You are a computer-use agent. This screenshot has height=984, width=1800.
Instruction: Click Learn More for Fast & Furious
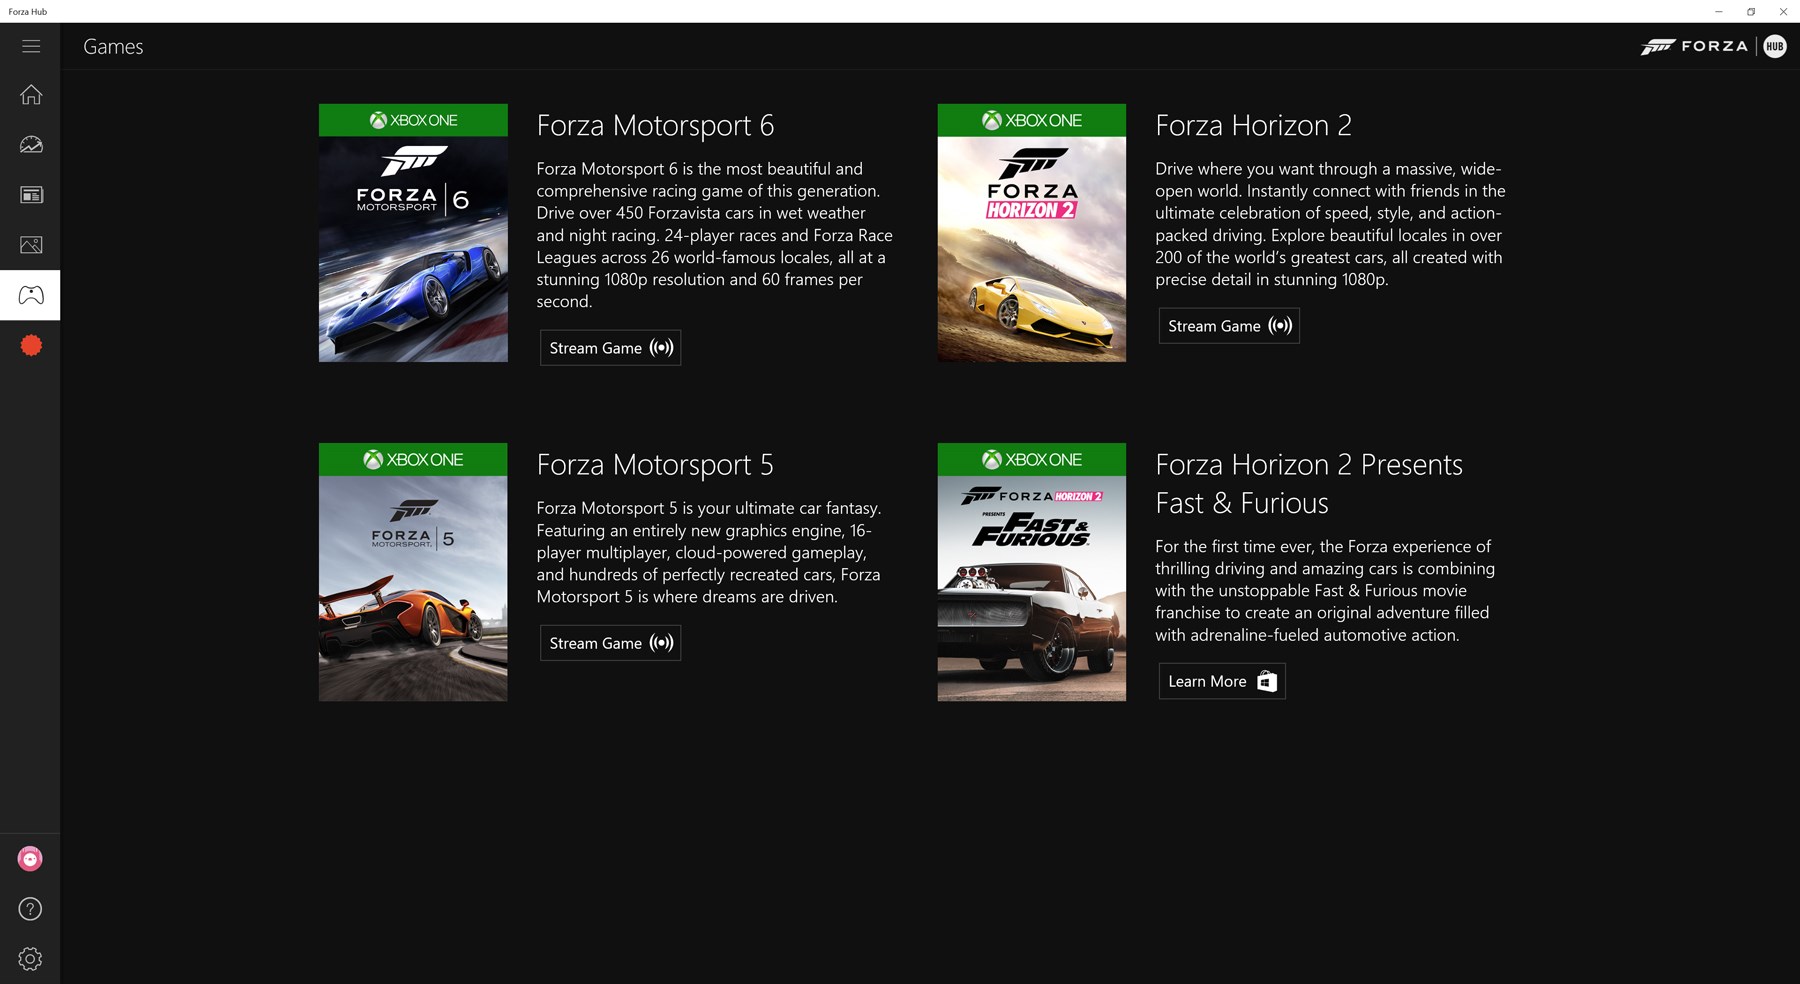point(1222,681)
